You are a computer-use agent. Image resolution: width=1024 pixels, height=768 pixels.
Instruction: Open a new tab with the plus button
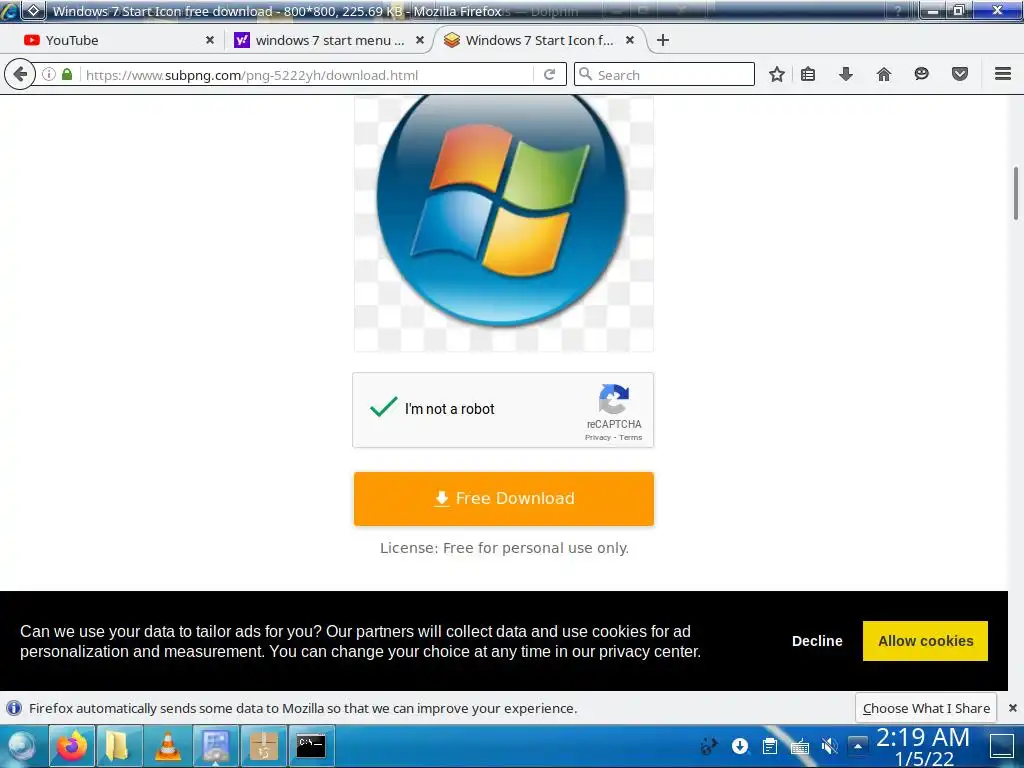(663, 40)
